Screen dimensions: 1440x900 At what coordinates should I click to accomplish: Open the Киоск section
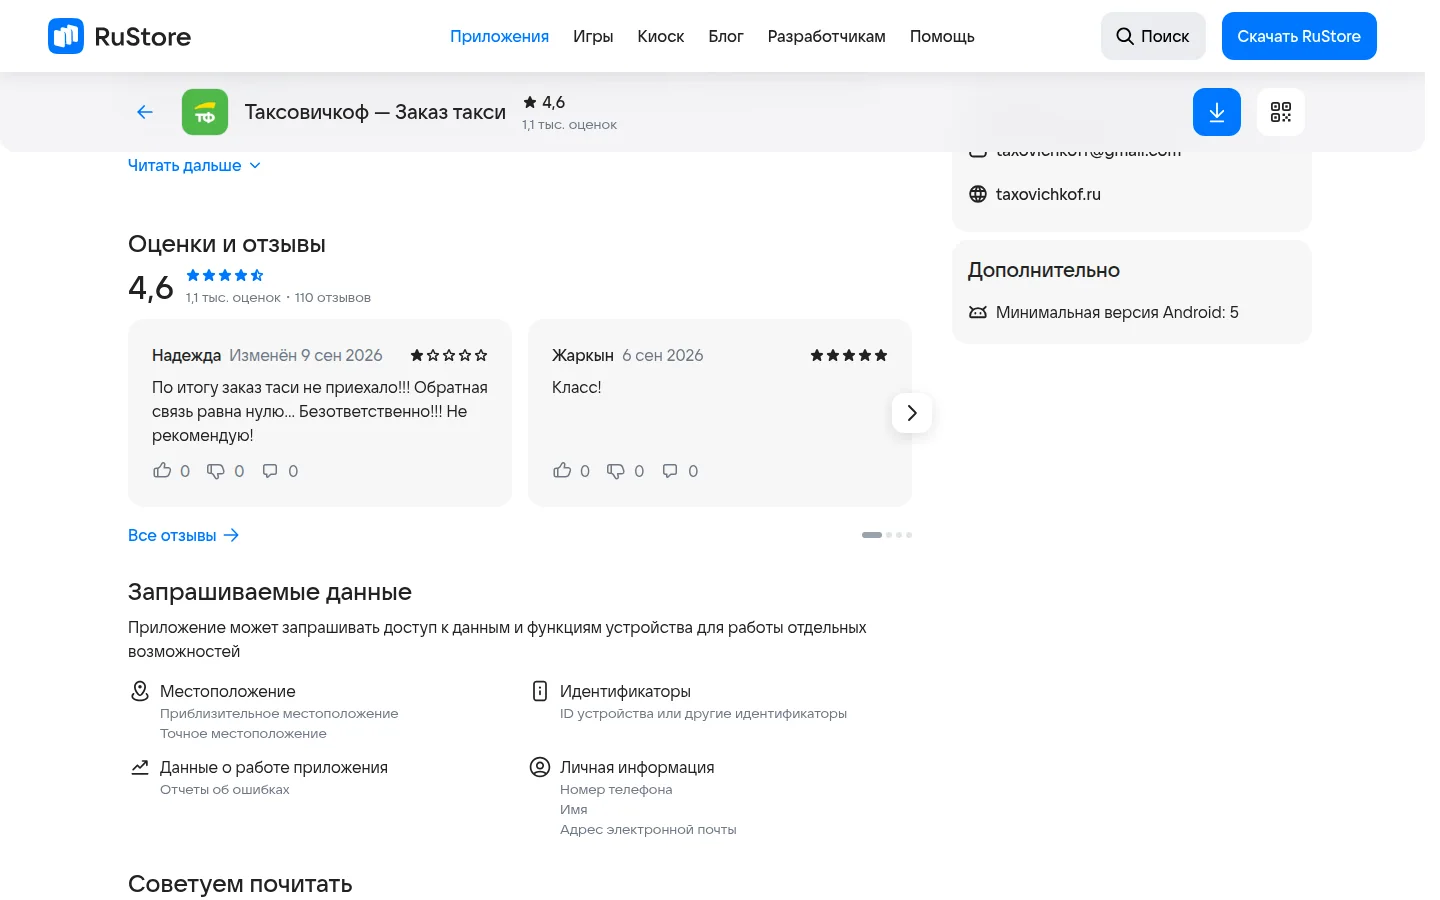[x=661, y=36]
